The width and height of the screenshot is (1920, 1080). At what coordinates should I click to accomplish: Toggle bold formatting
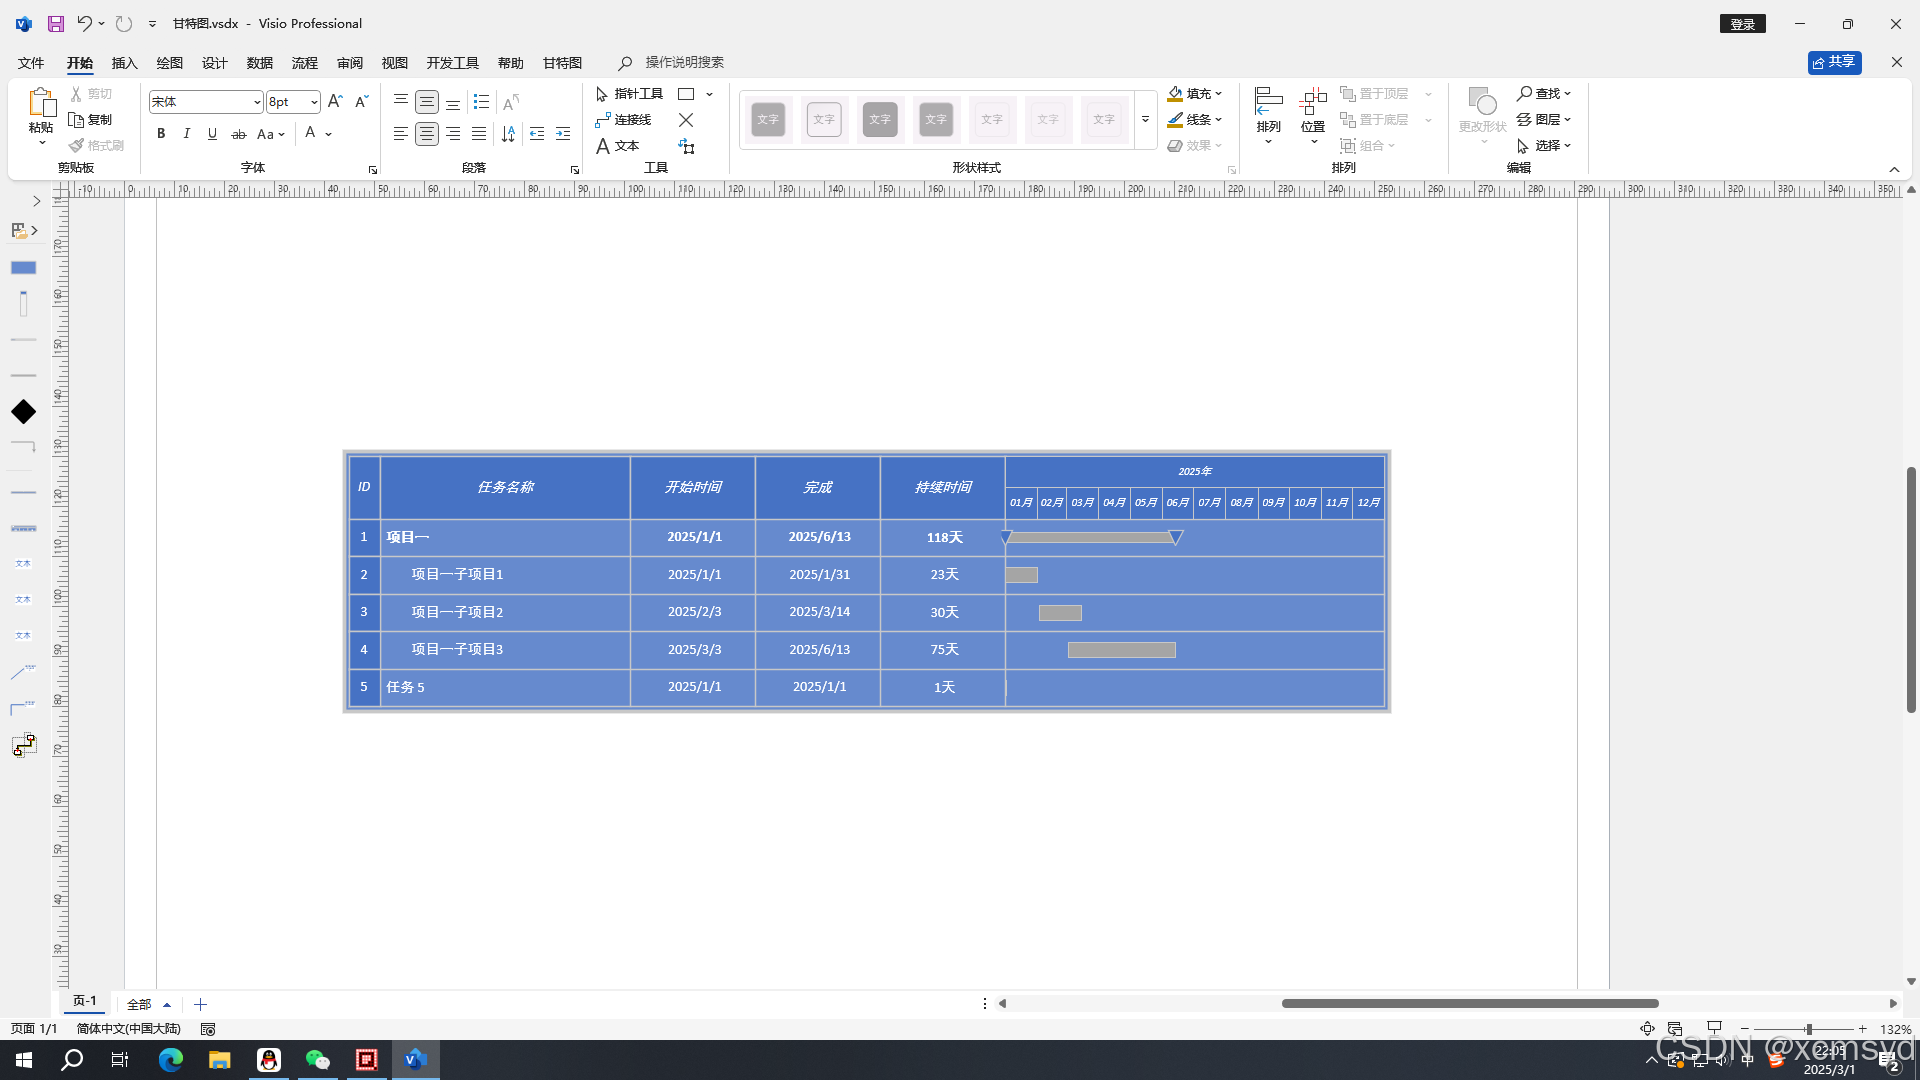click(161, 134)
